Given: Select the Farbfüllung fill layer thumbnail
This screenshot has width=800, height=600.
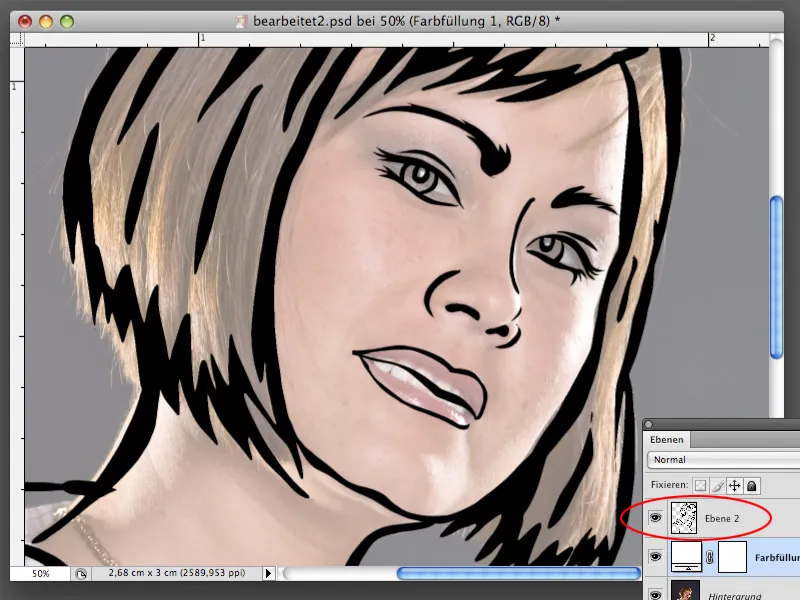Looking at the screenshot, I should (x=686, y=557).
